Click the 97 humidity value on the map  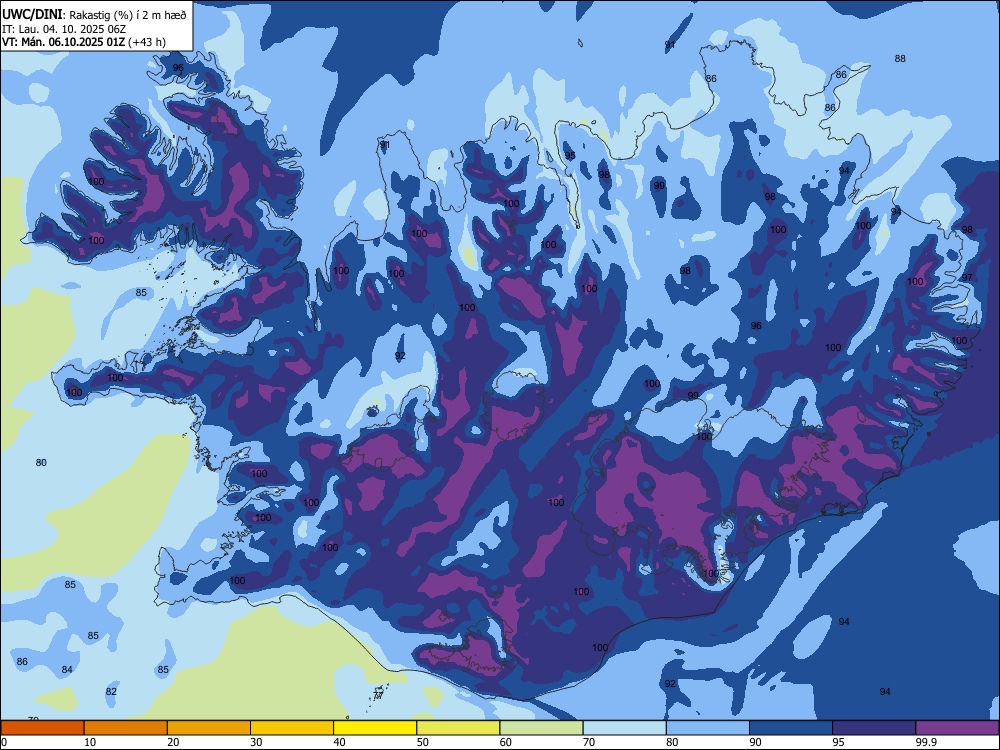[x=967, y=277]
